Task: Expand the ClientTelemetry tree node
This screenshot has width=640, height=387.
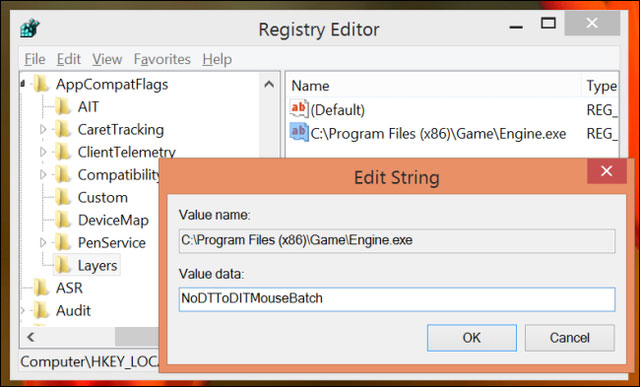Action: pyautogui.click(x=43, y=152)
